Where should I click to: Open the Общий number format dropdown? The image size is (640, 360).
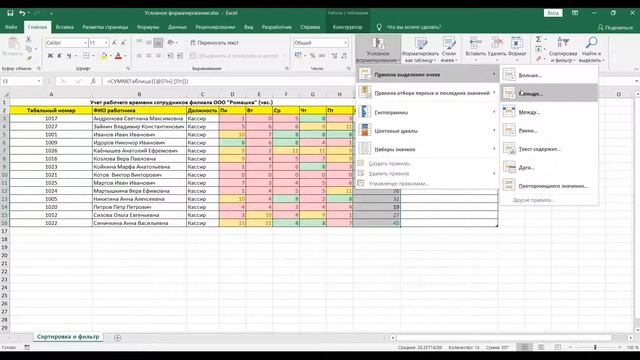click(x=345, y=43)
